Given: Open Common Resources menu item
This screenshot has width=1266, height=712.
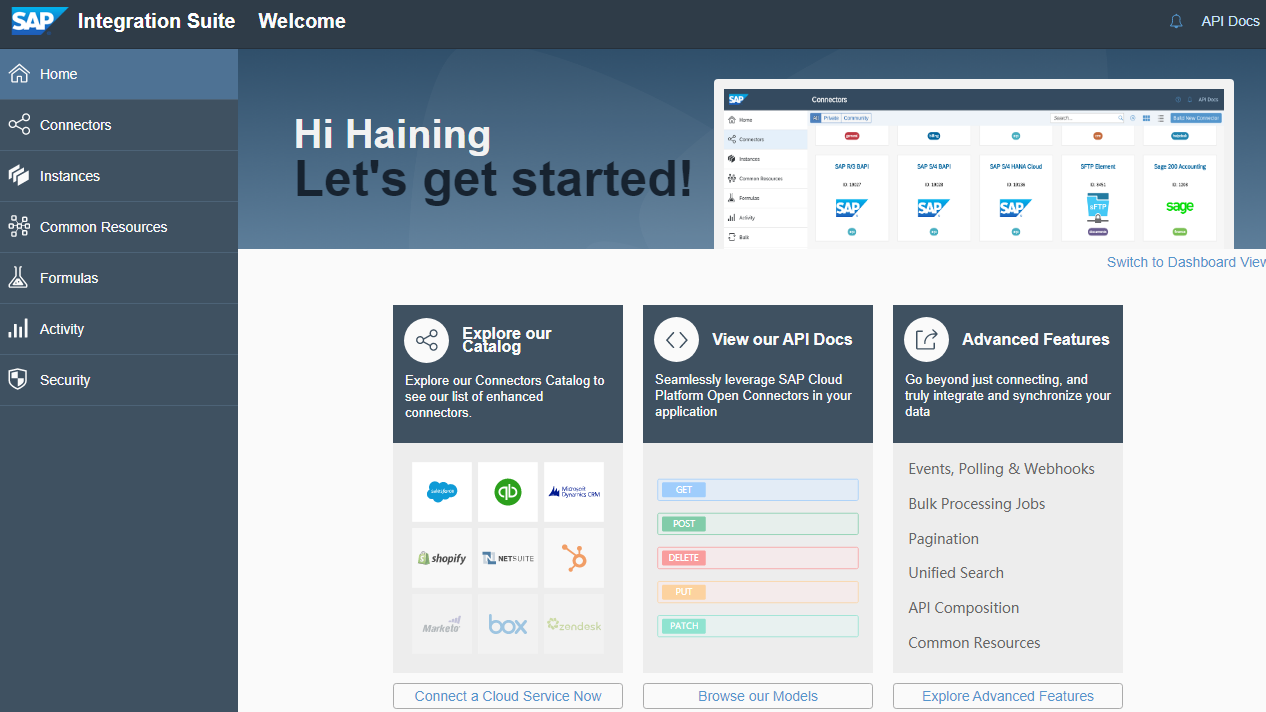Looking at the screenshot, I should 119,227.
